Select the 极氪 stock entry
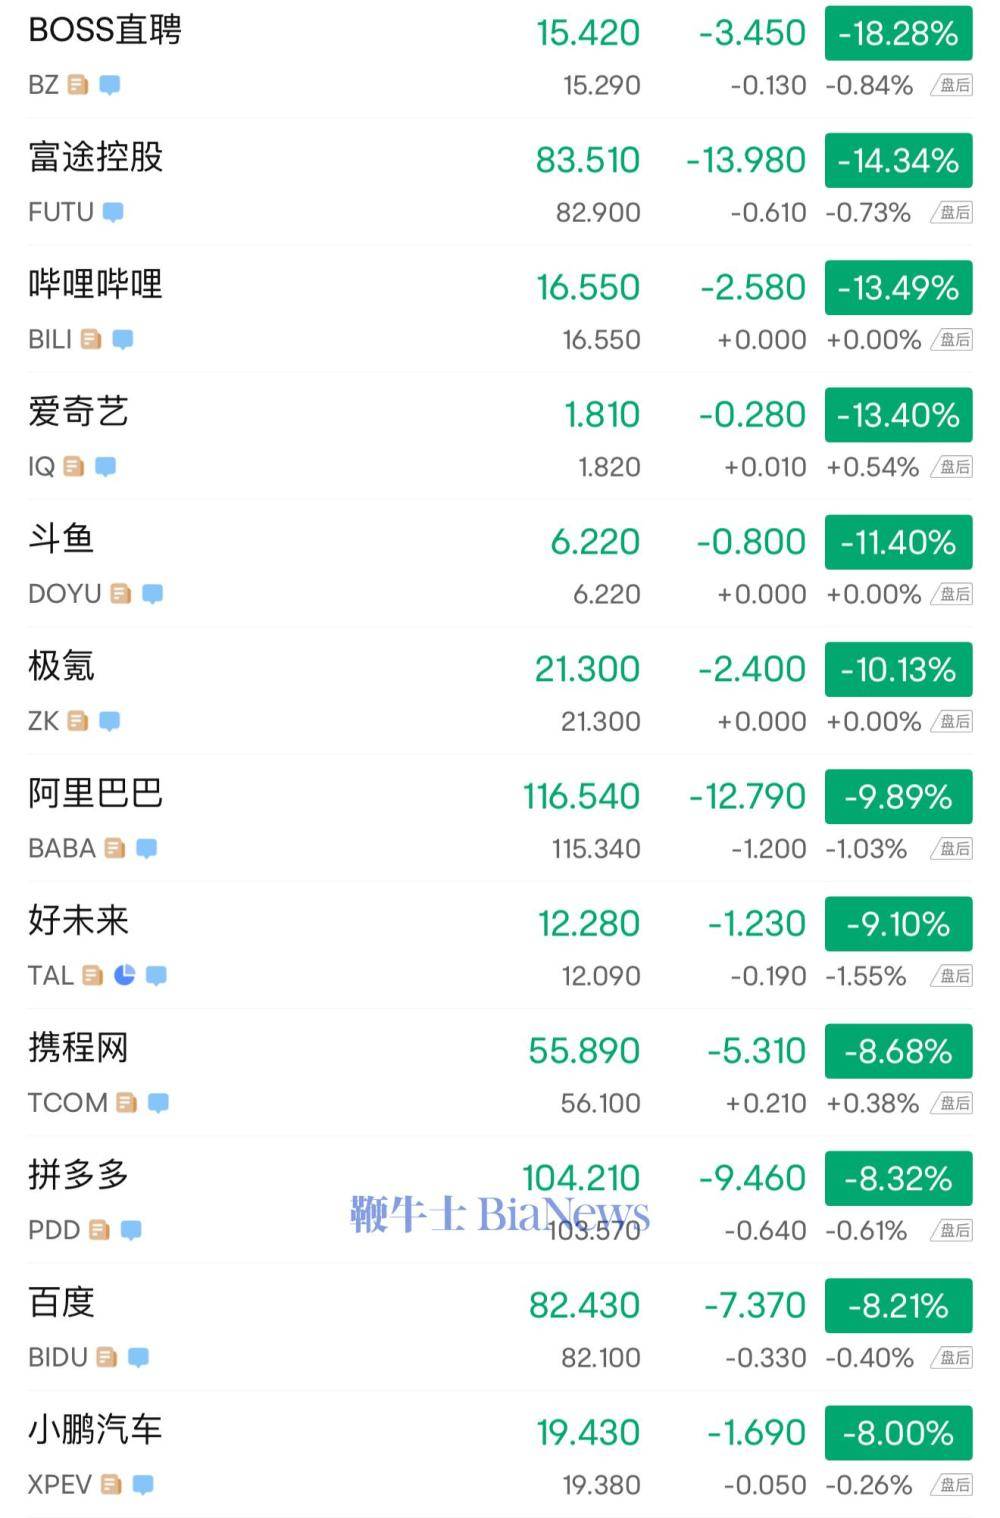Screen dimensions: 1000x1518 pyautogui.click(x=500, y=691)
